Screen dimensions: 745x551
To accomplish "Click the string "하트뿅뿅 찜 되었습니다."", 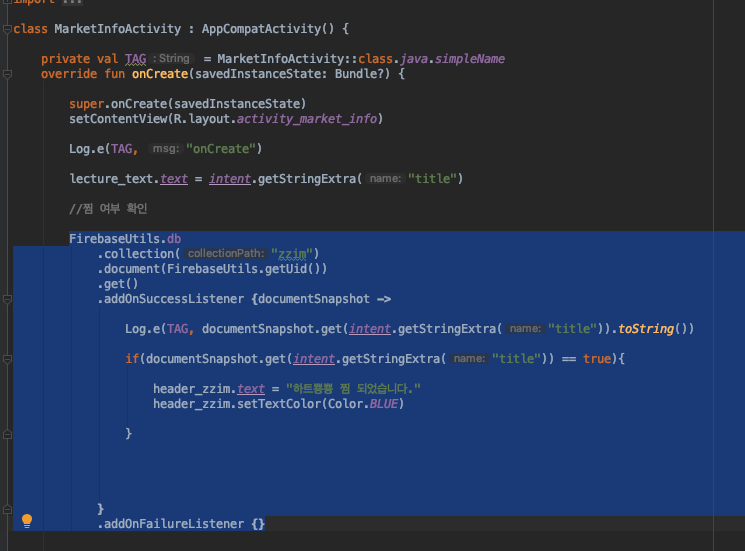I will [x=353, y=389].
